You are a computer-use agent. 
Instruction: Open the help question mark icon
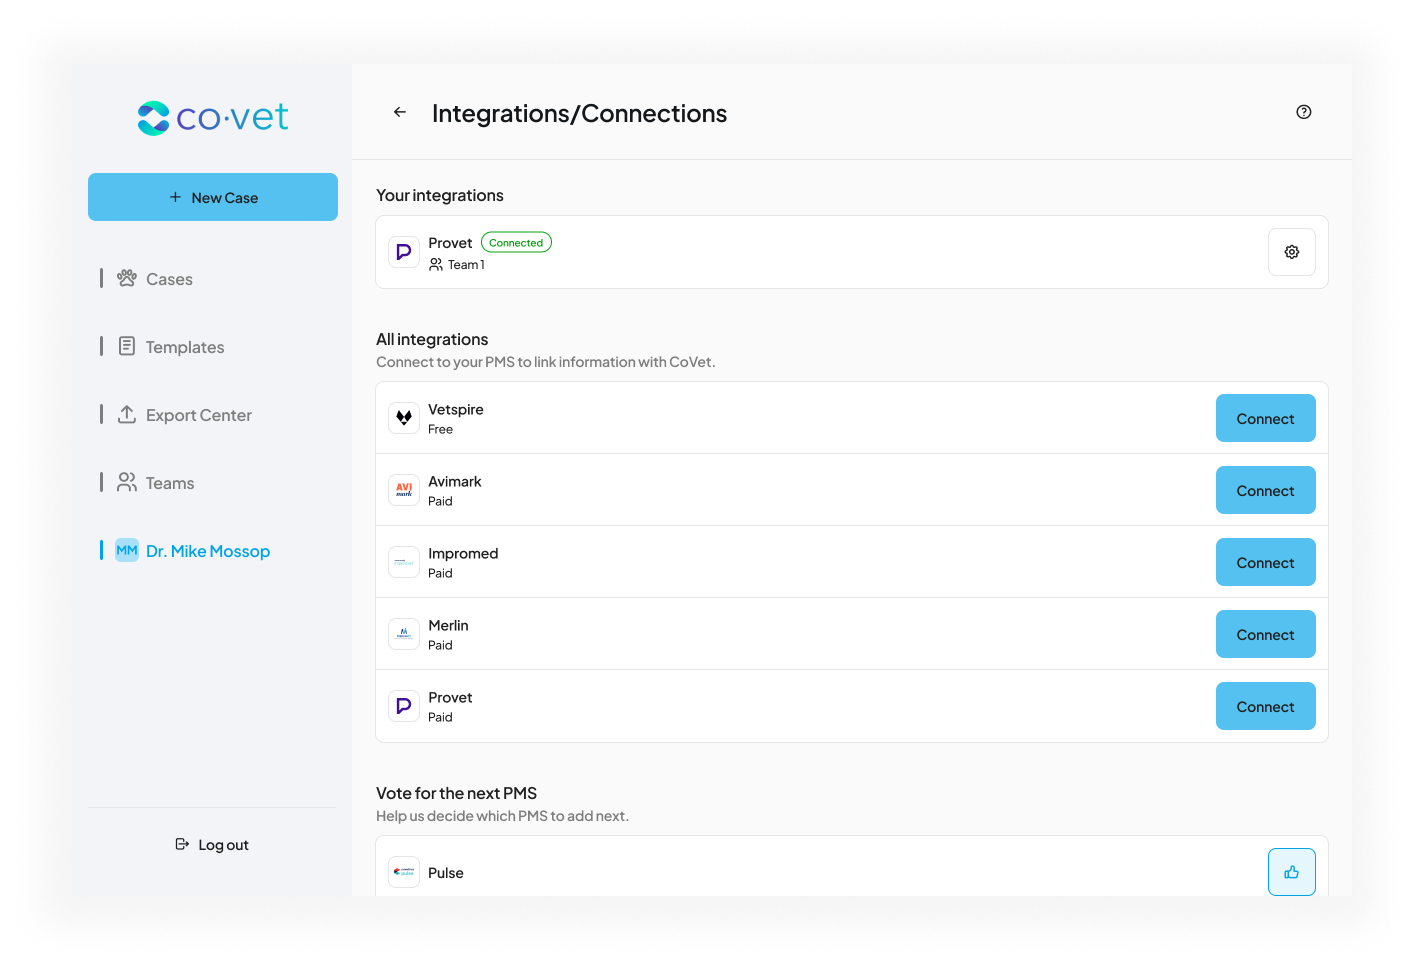pos(1303,112)
